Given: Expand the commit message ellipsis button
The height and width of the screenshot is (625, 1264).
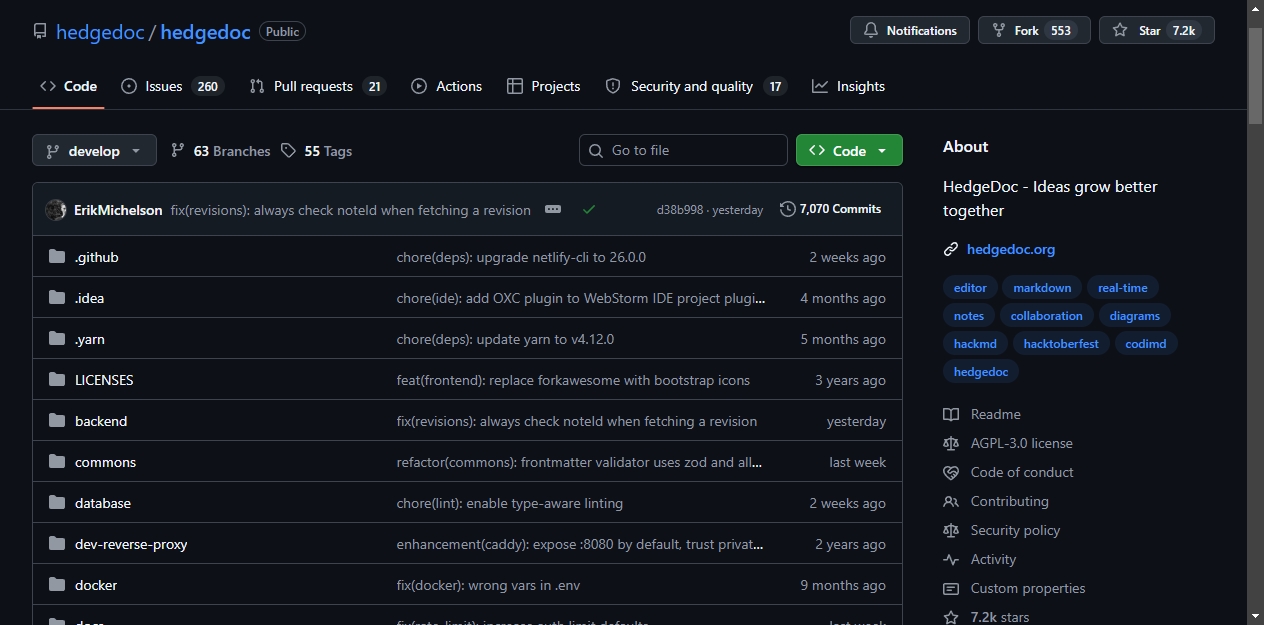Looking at the screenshot, I should point(553,209).
